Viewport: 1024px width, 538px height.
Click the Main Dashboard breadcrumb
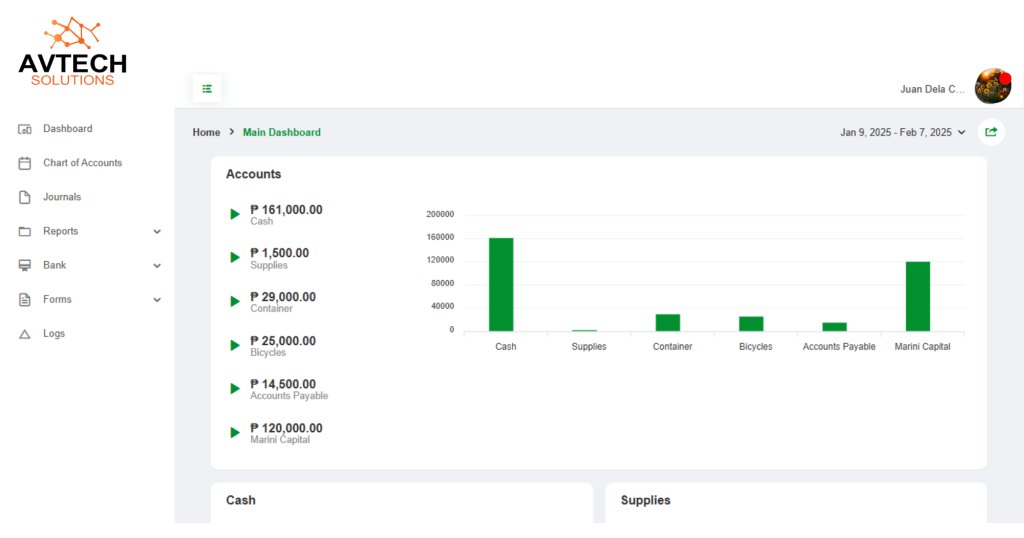coord(282,132)
